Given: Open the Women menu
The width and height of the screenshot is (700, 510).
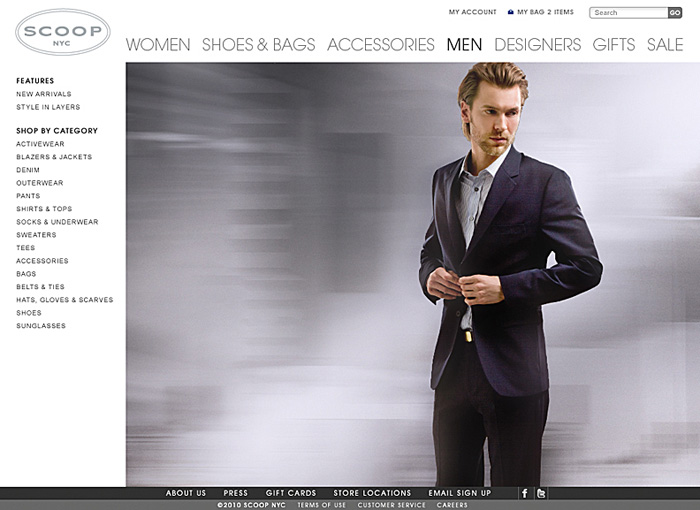Looking at the screenshot, I should coord(158,45).
